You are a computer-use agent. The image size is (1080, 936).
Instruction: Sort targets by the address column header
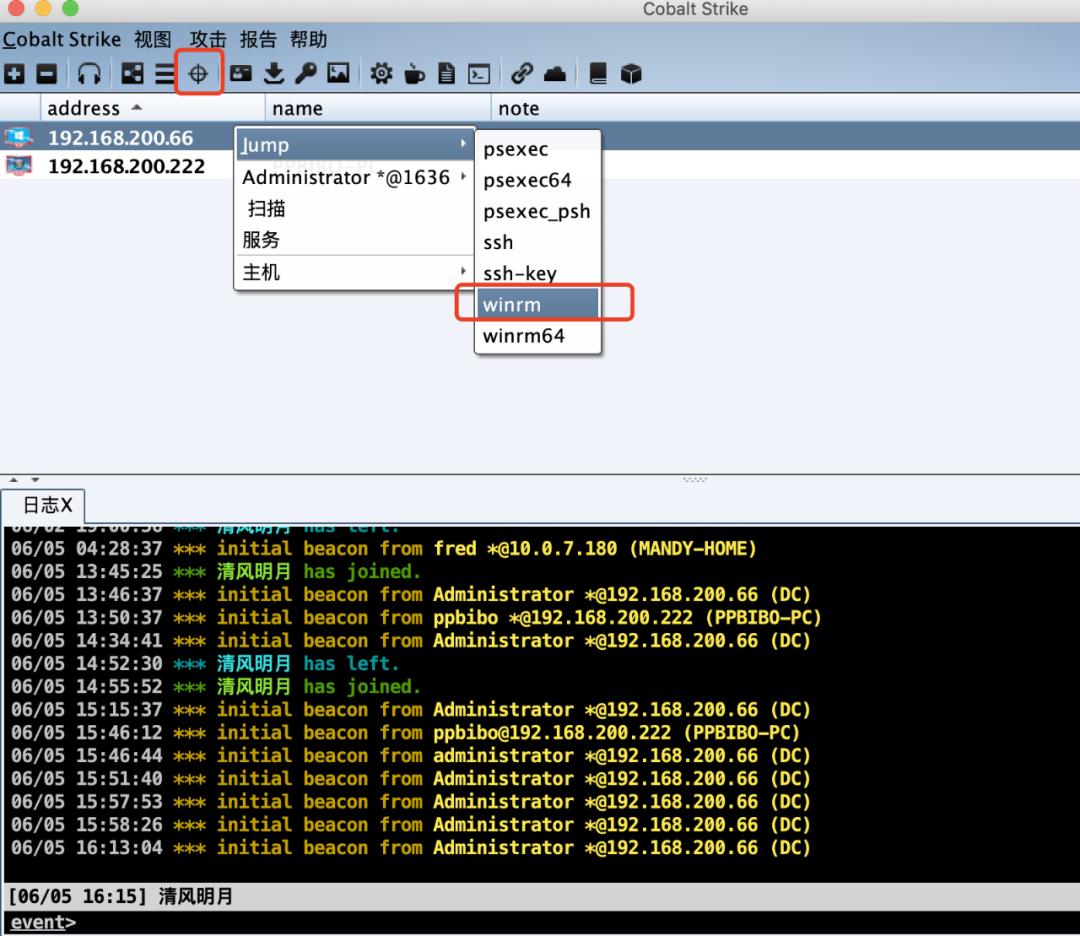[x=153, y=108]
